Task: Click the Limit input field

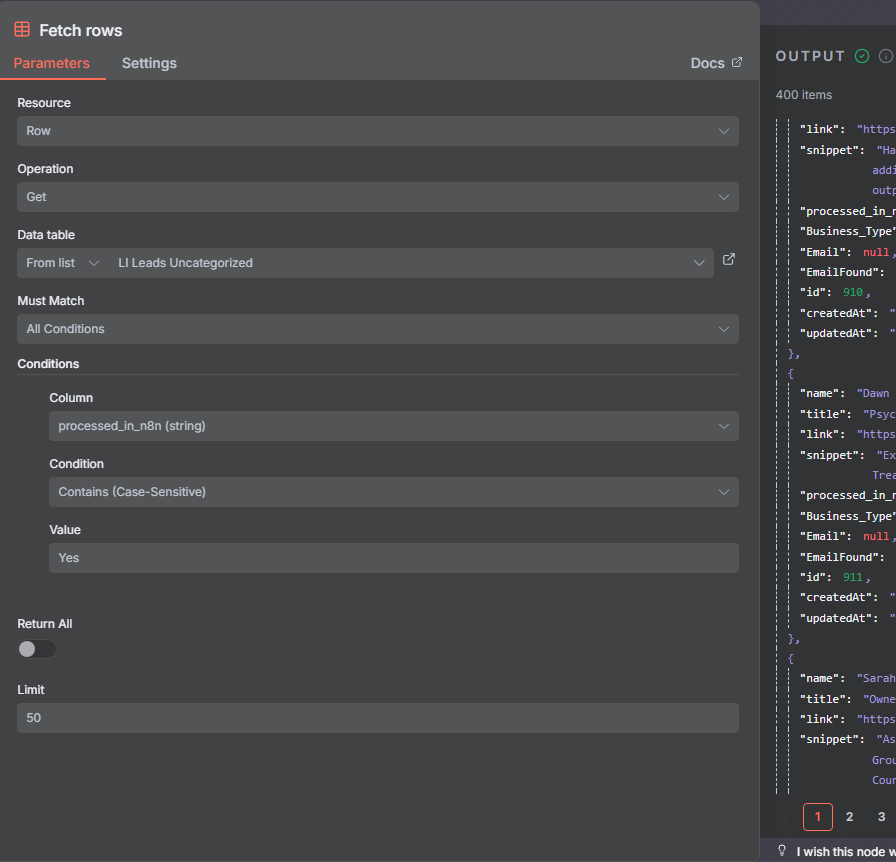Action: click(378, 718)
